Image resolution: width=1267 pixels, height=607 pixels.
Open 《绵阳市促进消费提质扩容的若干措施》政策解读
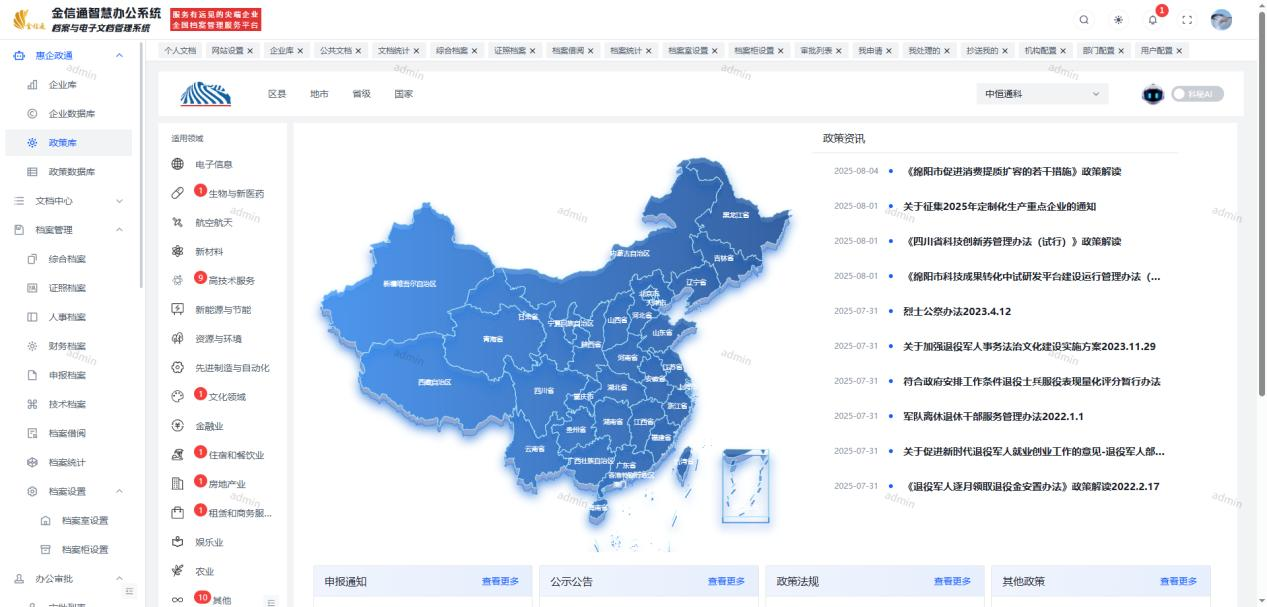1012,171
